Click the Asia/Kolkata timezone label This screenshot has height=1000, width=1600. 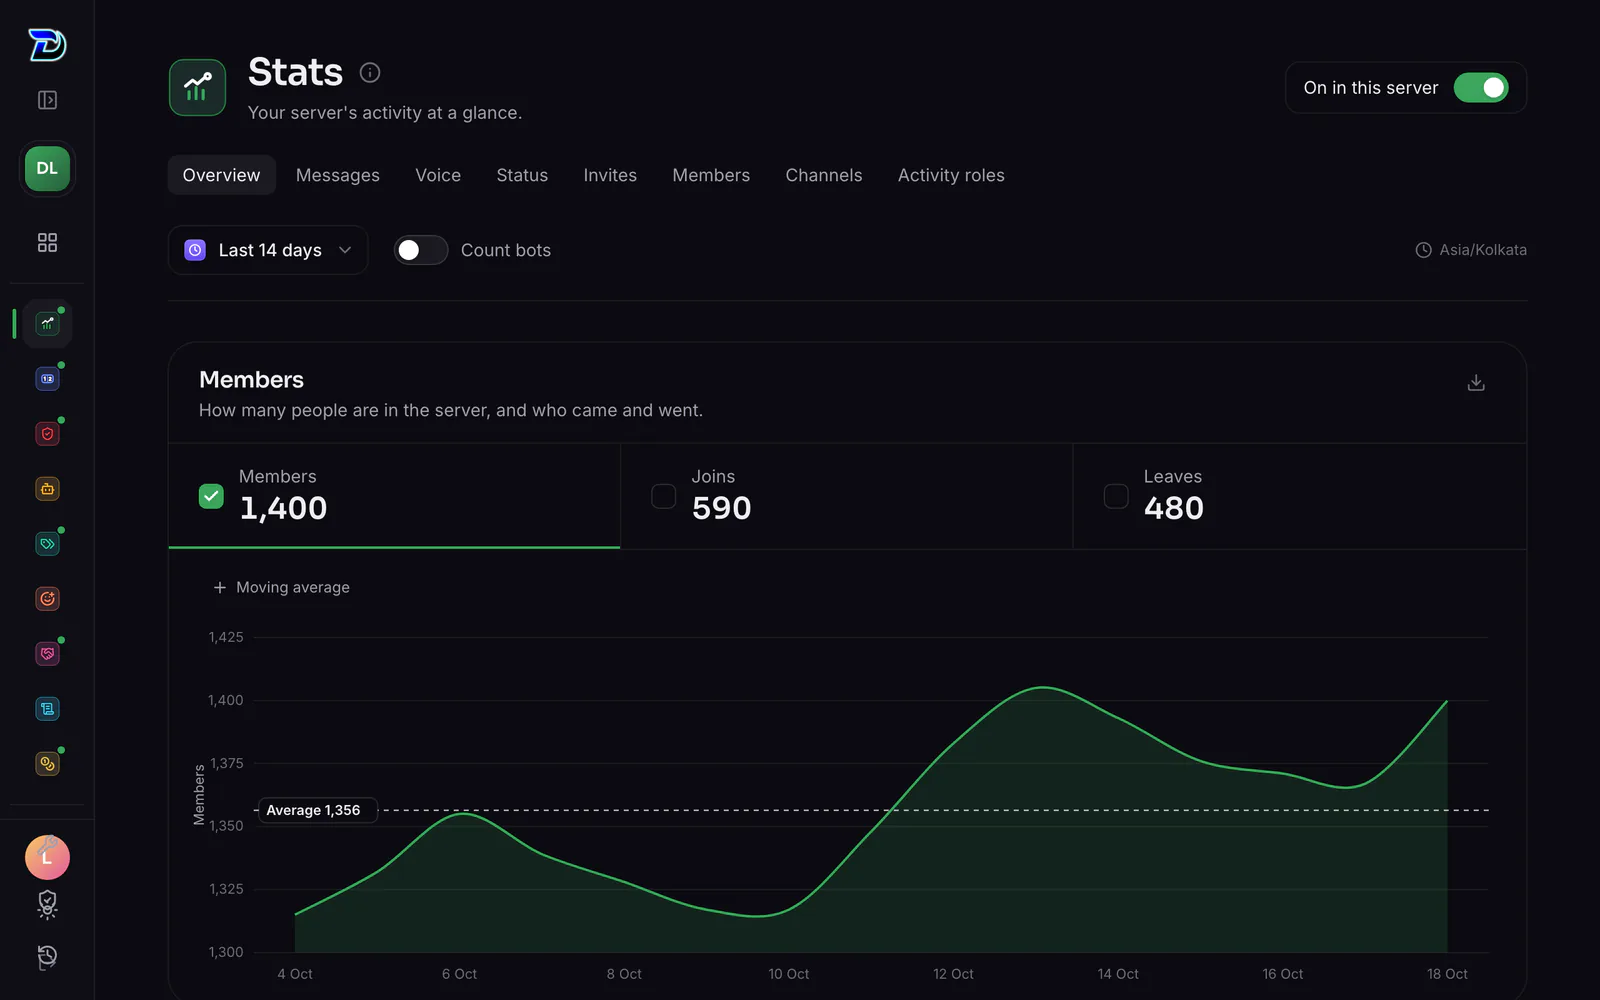coord(1471,250)
